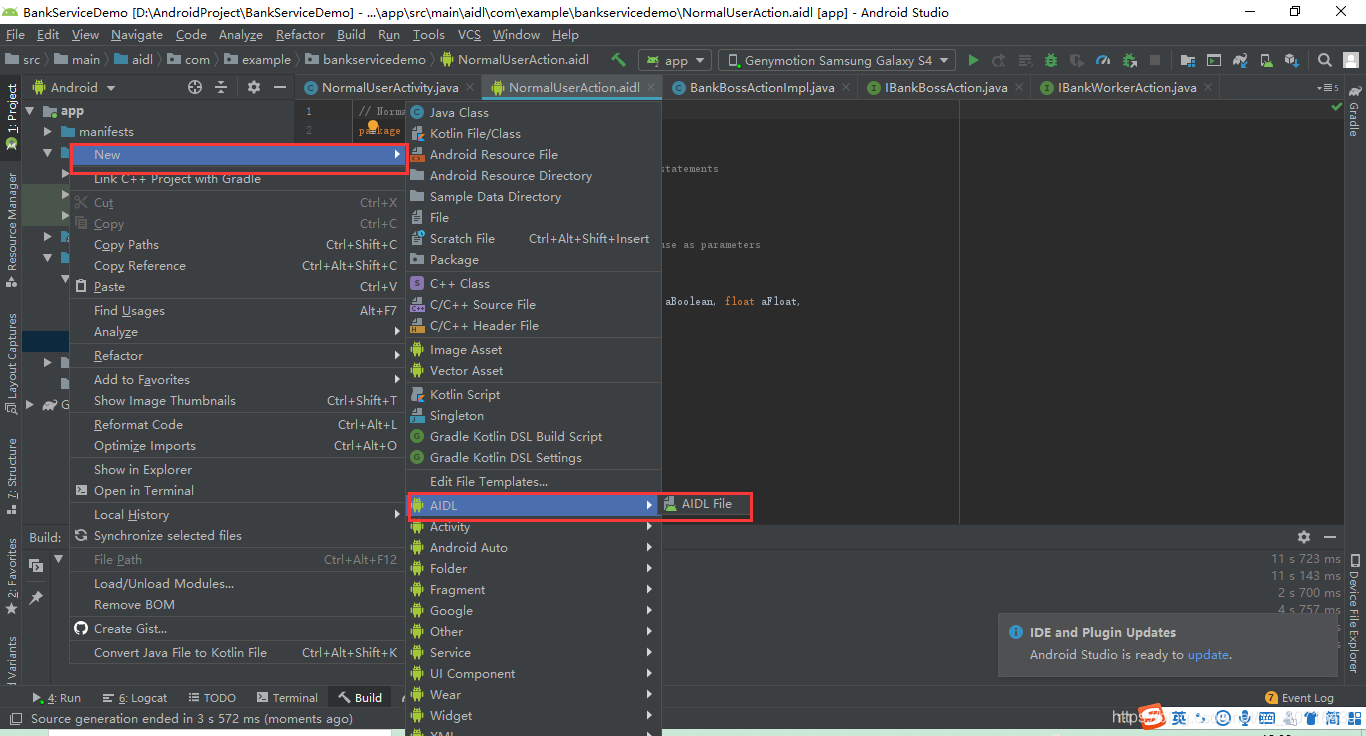Open Build panel settings gear
1366x736 pixels.
tap(1303, 537)
